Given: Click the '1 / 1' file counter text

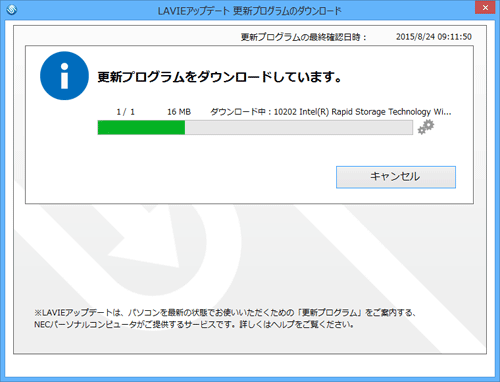Looking at the screenshot, I should pos(126,112).
